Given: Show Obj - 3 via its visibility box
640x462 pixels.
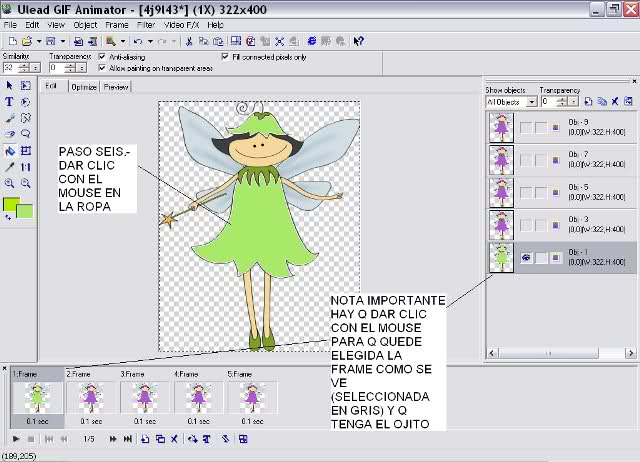Looking at the screenshot, I should 526,225.
